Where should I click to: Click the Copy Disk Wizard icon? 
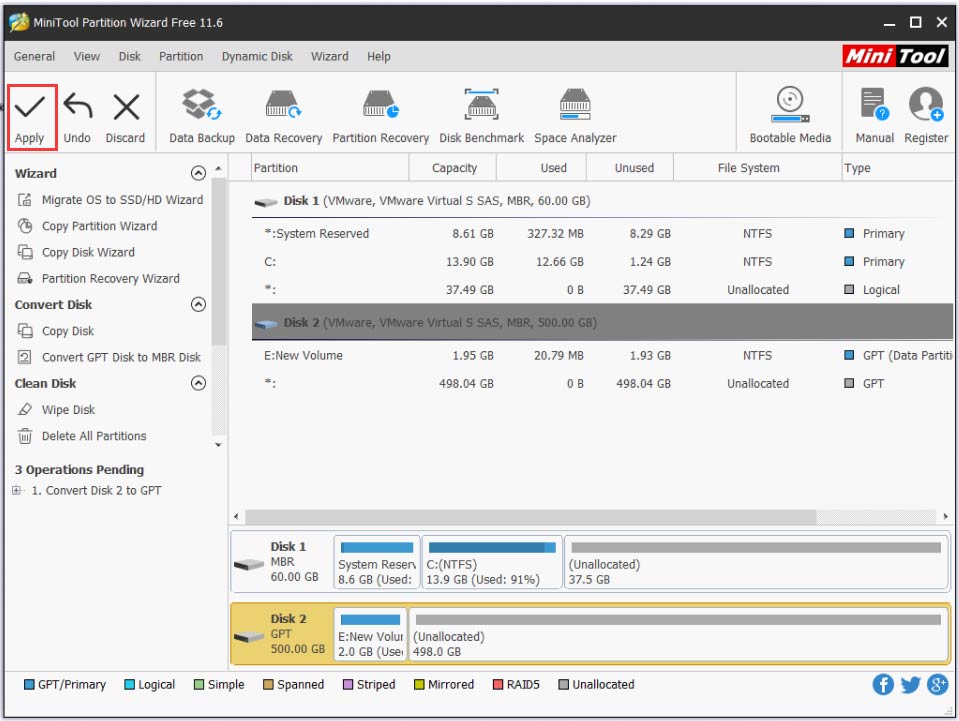pos(24,253)
